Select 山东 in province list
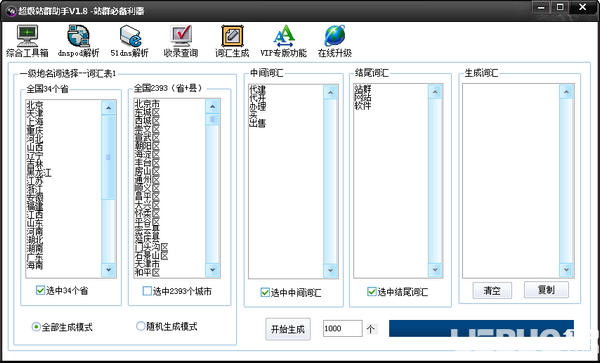Image resolution: width=600 pixels, height=363 pixels. click(x=35, y=223)
